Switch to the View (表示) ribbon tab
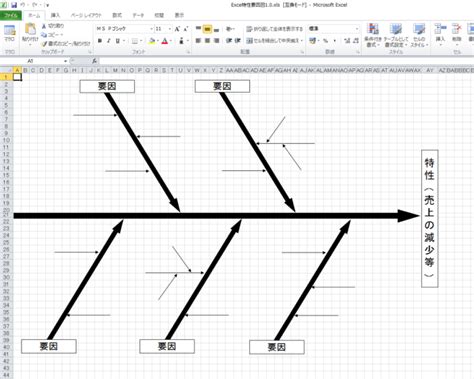 coord(179,15)
